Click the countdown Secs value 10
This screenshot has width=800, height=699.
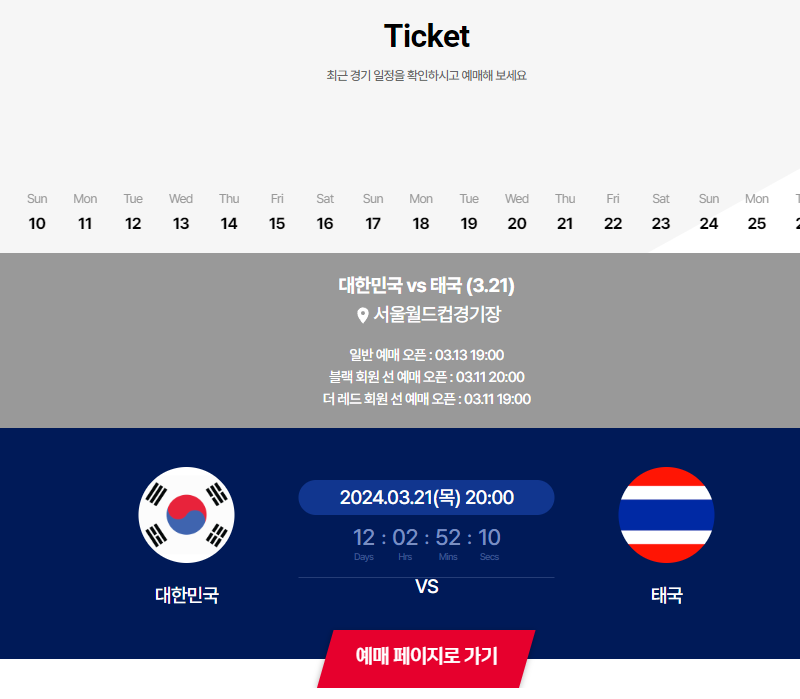point(489,536)
